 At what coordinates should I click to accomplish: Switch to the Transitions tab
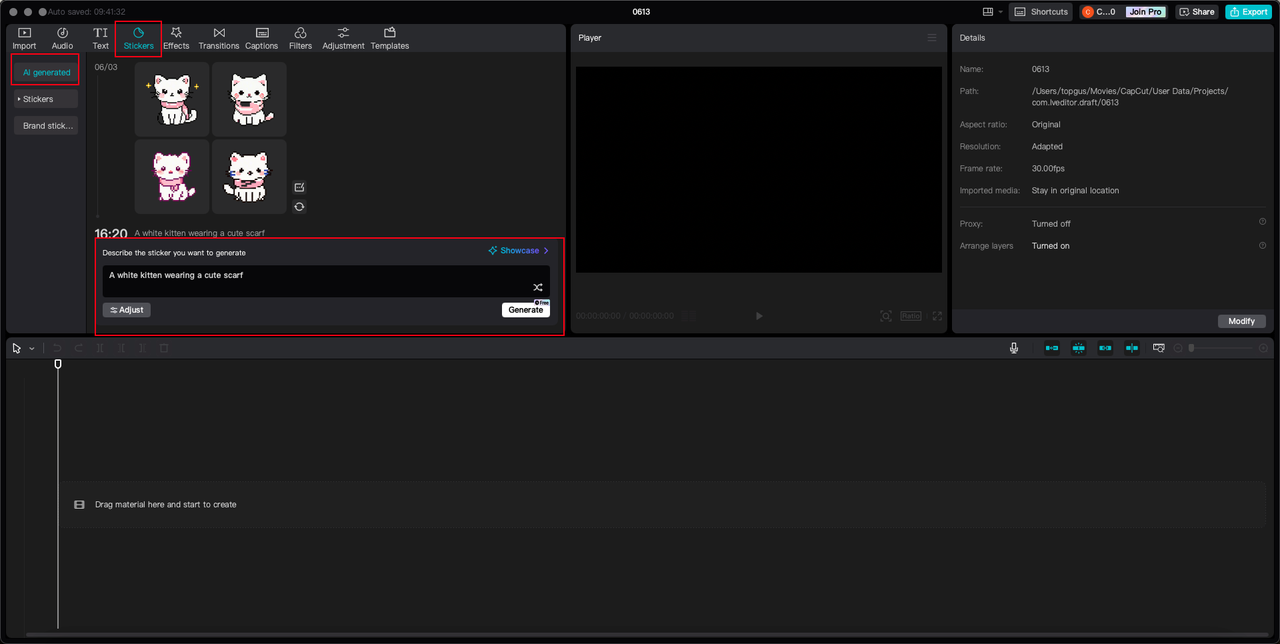(x=219, y=38)
